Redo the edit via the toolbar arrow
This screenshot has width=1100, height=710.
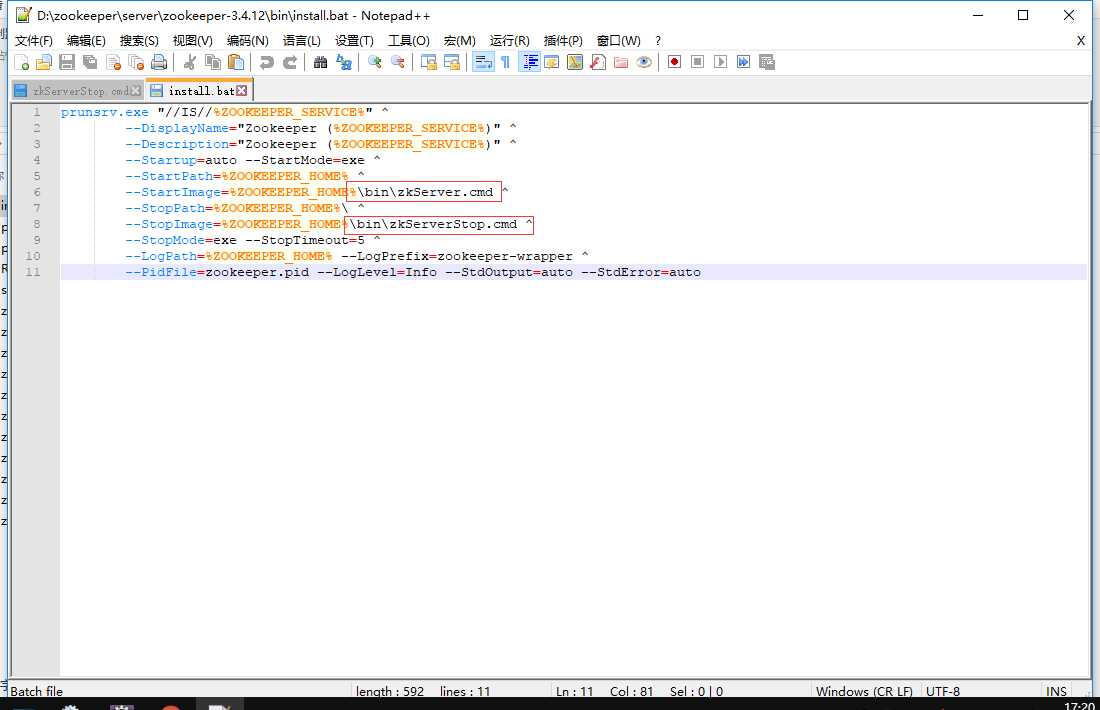point(290,62)
